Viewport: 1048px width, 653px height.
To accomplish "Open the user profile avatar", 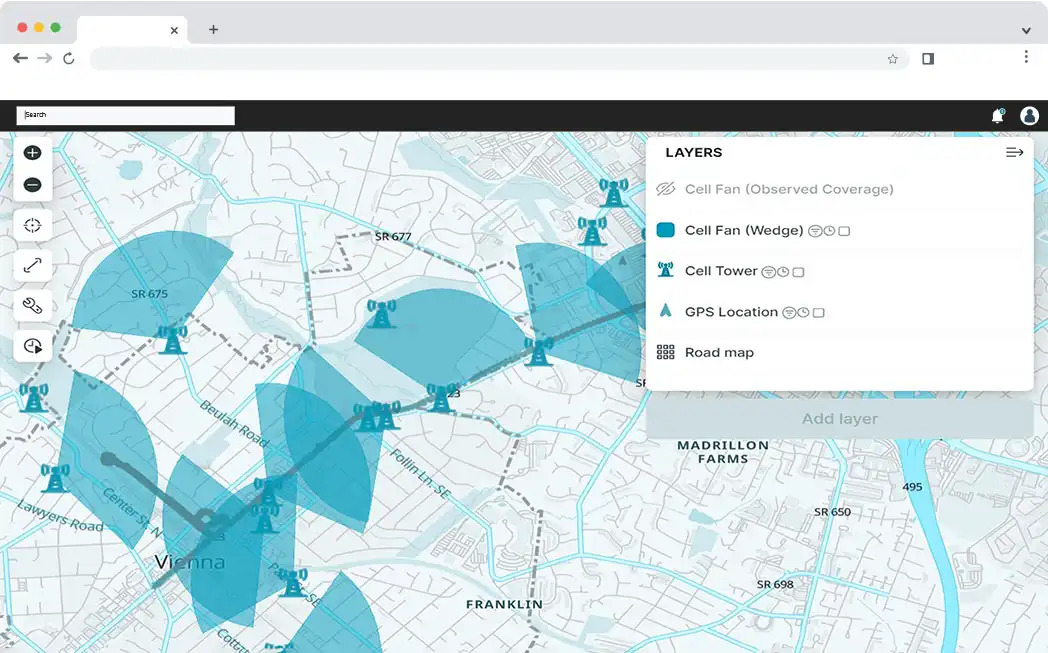I will (x=1029, y=116).
